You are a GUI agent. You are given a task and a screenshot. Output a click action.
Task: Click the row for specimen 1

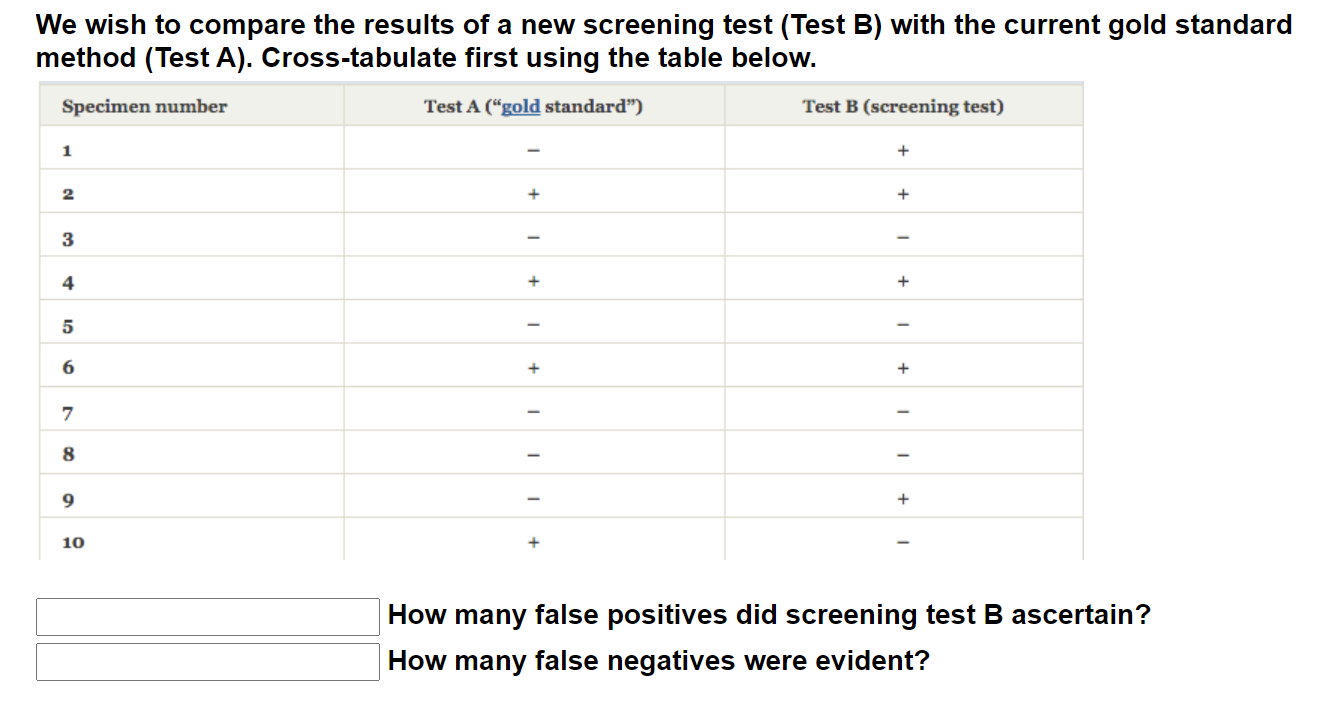pyautogui.click(x=190, y=150)
